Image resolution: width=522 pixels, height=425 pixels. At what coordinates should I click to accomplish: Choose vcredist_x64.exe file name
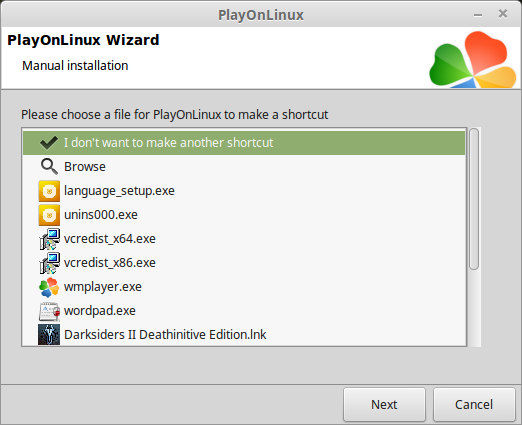pos(110,239)
